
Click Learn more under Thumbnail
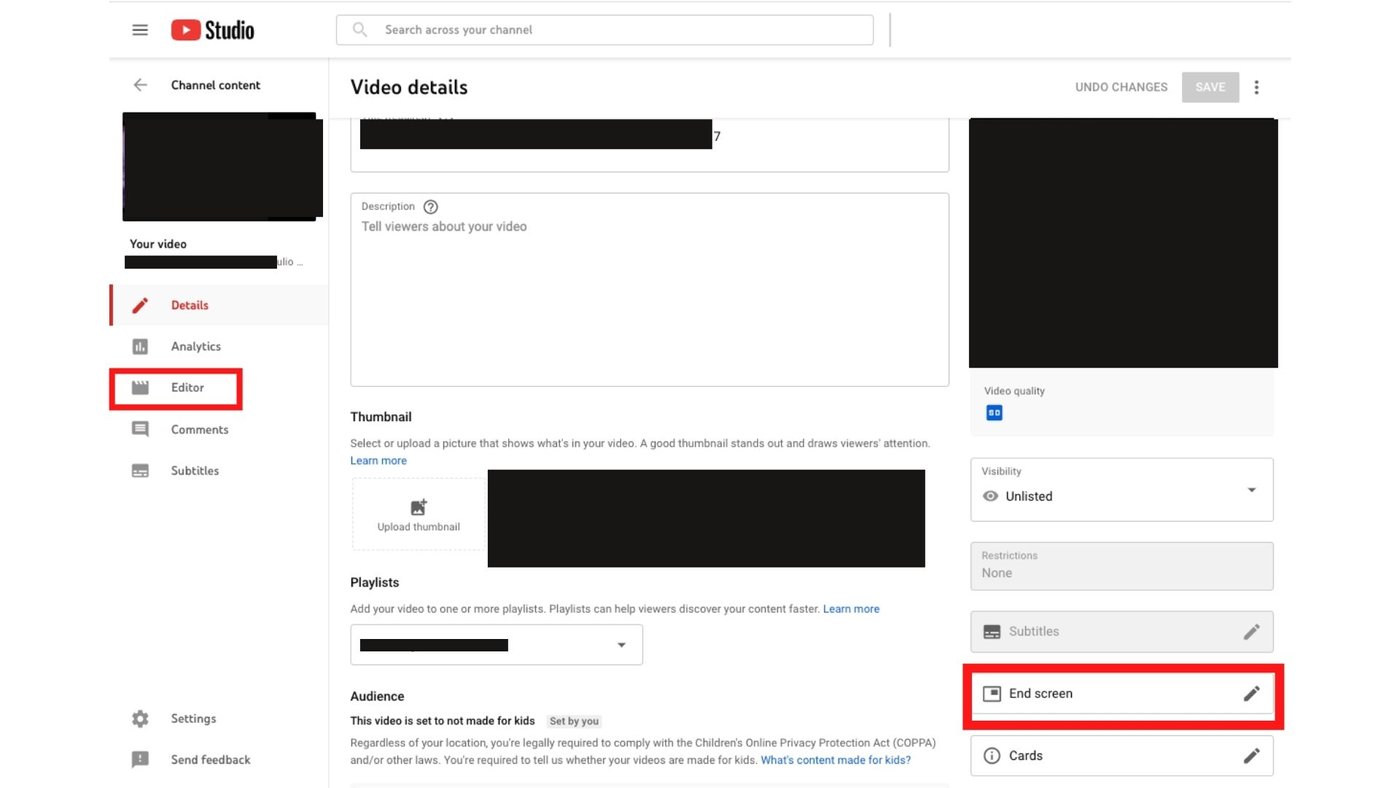[x=378, y=460]
